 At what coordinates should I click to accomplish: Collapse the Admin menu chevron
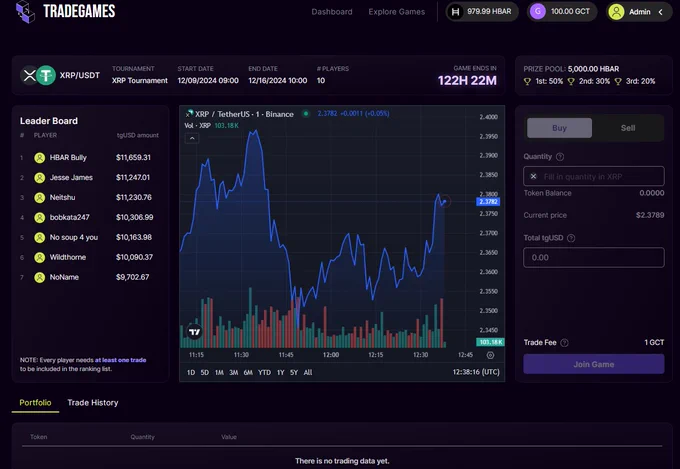click(x=660, y=12)
